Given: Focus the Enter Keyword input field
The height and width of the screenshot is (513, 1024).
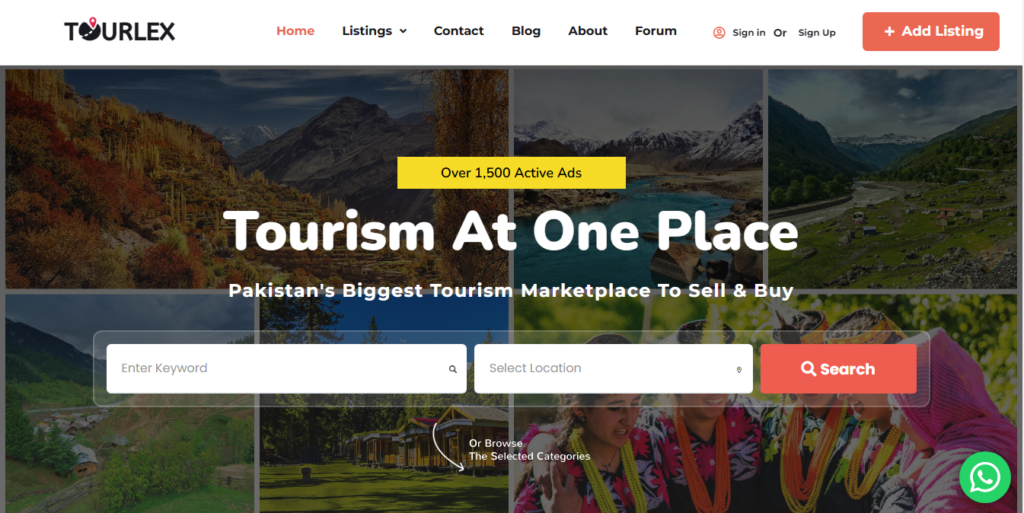Looking at the screenshot, I should click(x=286, y=369).
